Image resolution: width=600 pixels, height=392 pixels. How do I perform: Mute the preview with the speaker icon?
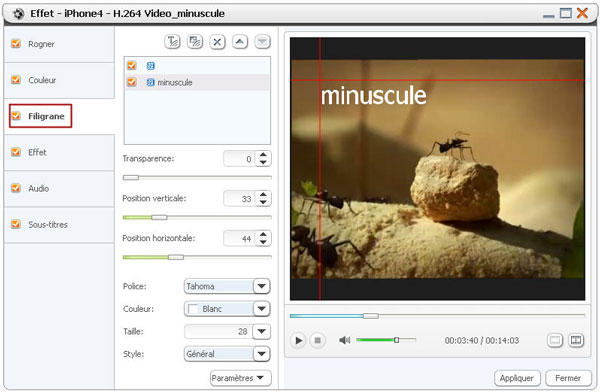pos(344,340)
